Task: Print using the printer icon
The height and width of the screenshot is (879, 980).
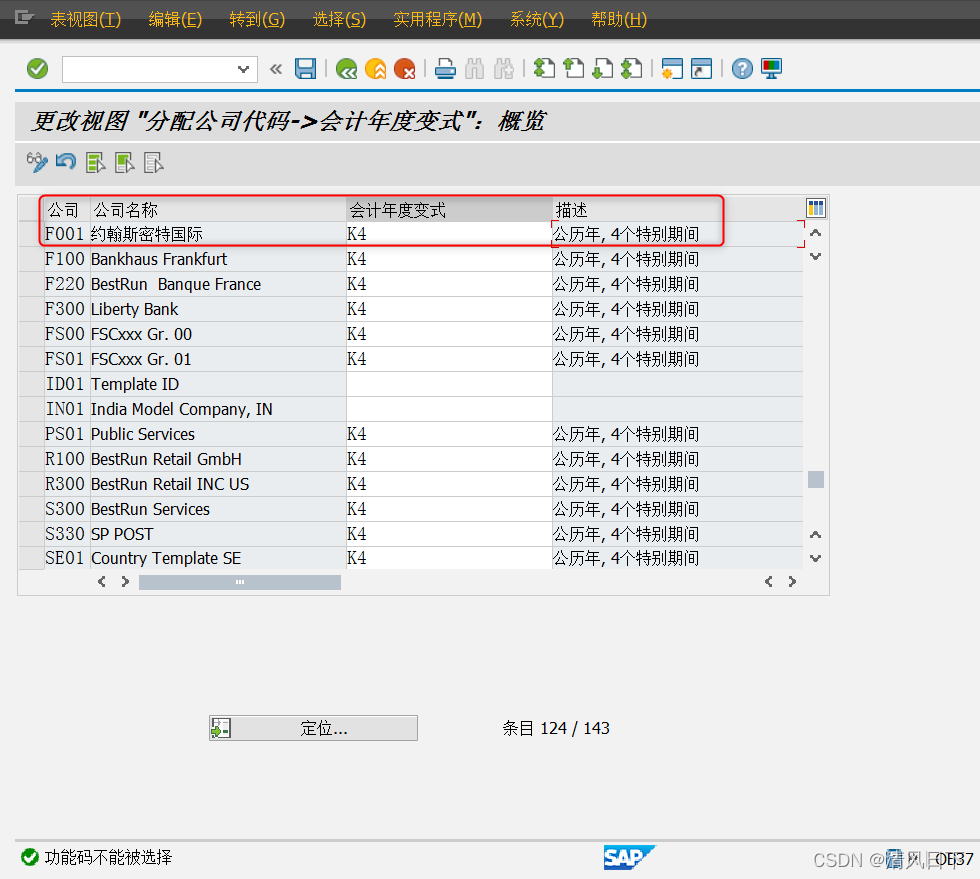Action: 445,69
